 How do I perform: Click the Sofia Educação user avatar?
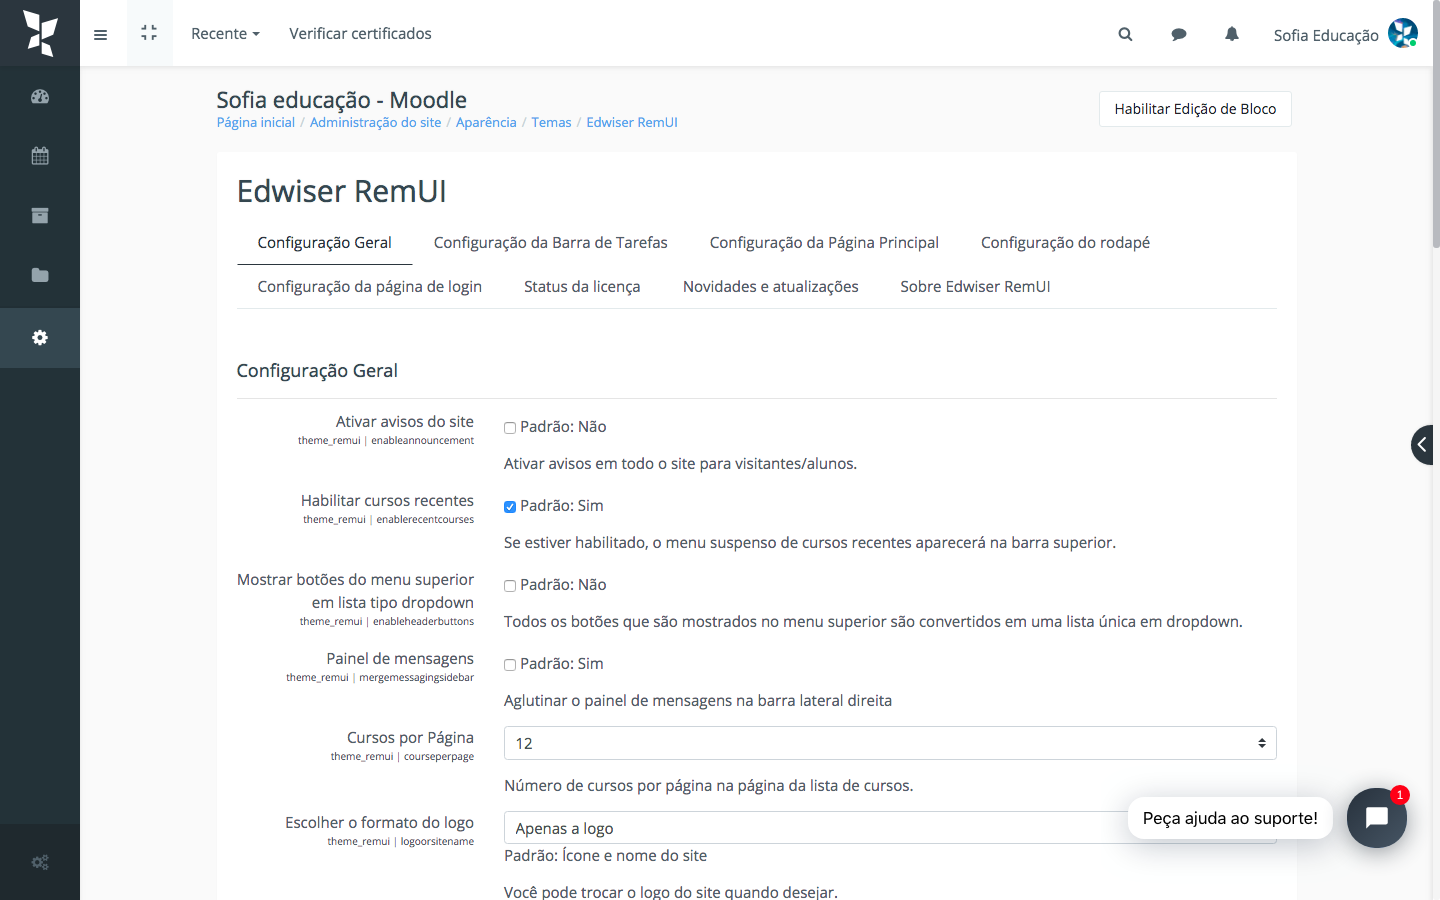(x=1403, y=33)
